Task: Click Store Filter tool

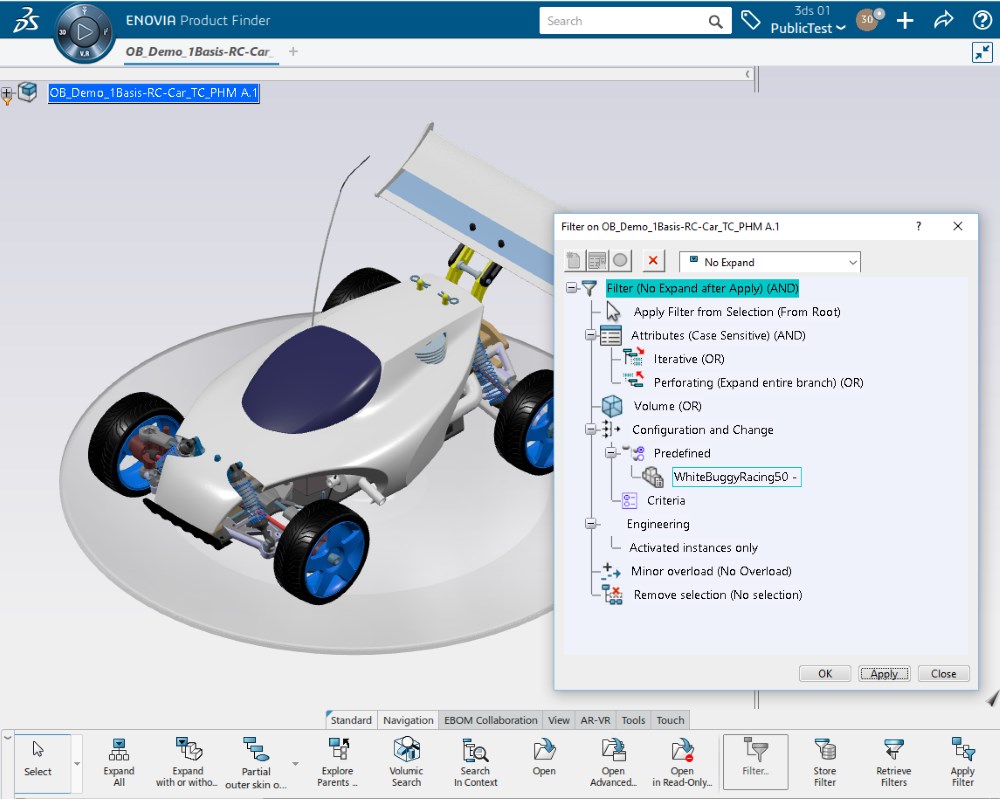Action: [x=825, y=763]
